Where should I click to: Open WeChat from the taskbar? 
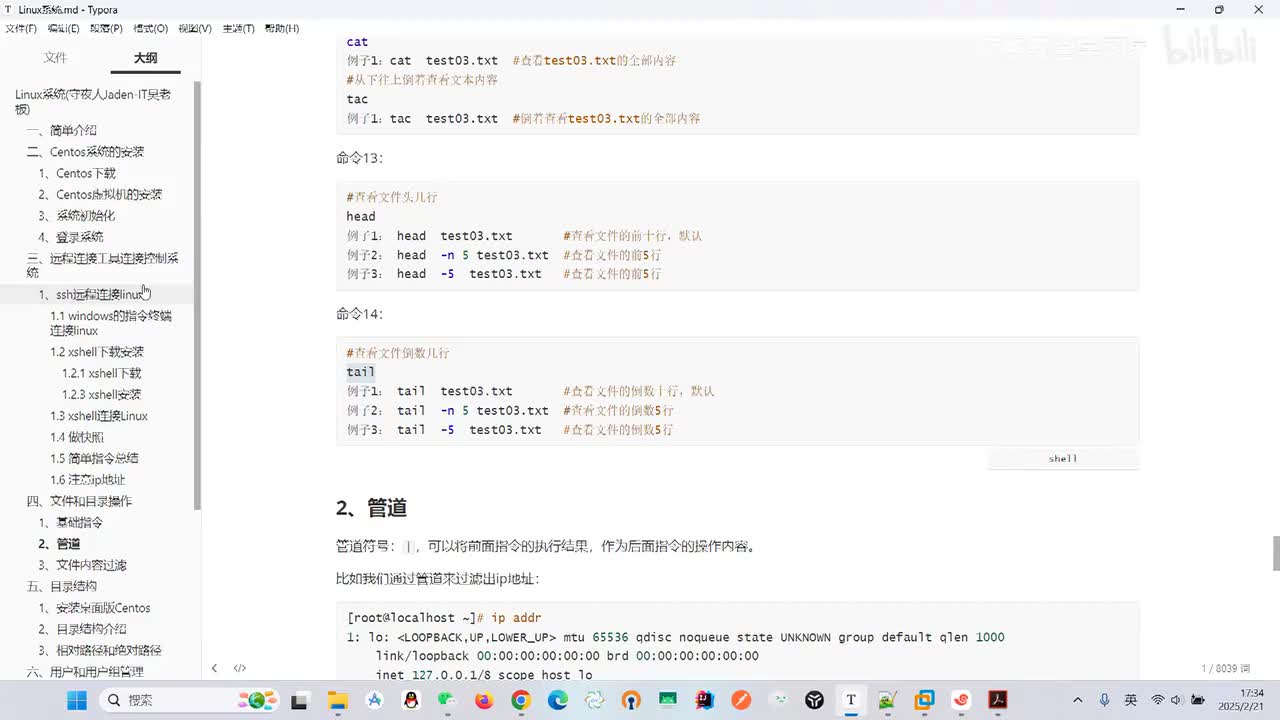coord(447,700)
